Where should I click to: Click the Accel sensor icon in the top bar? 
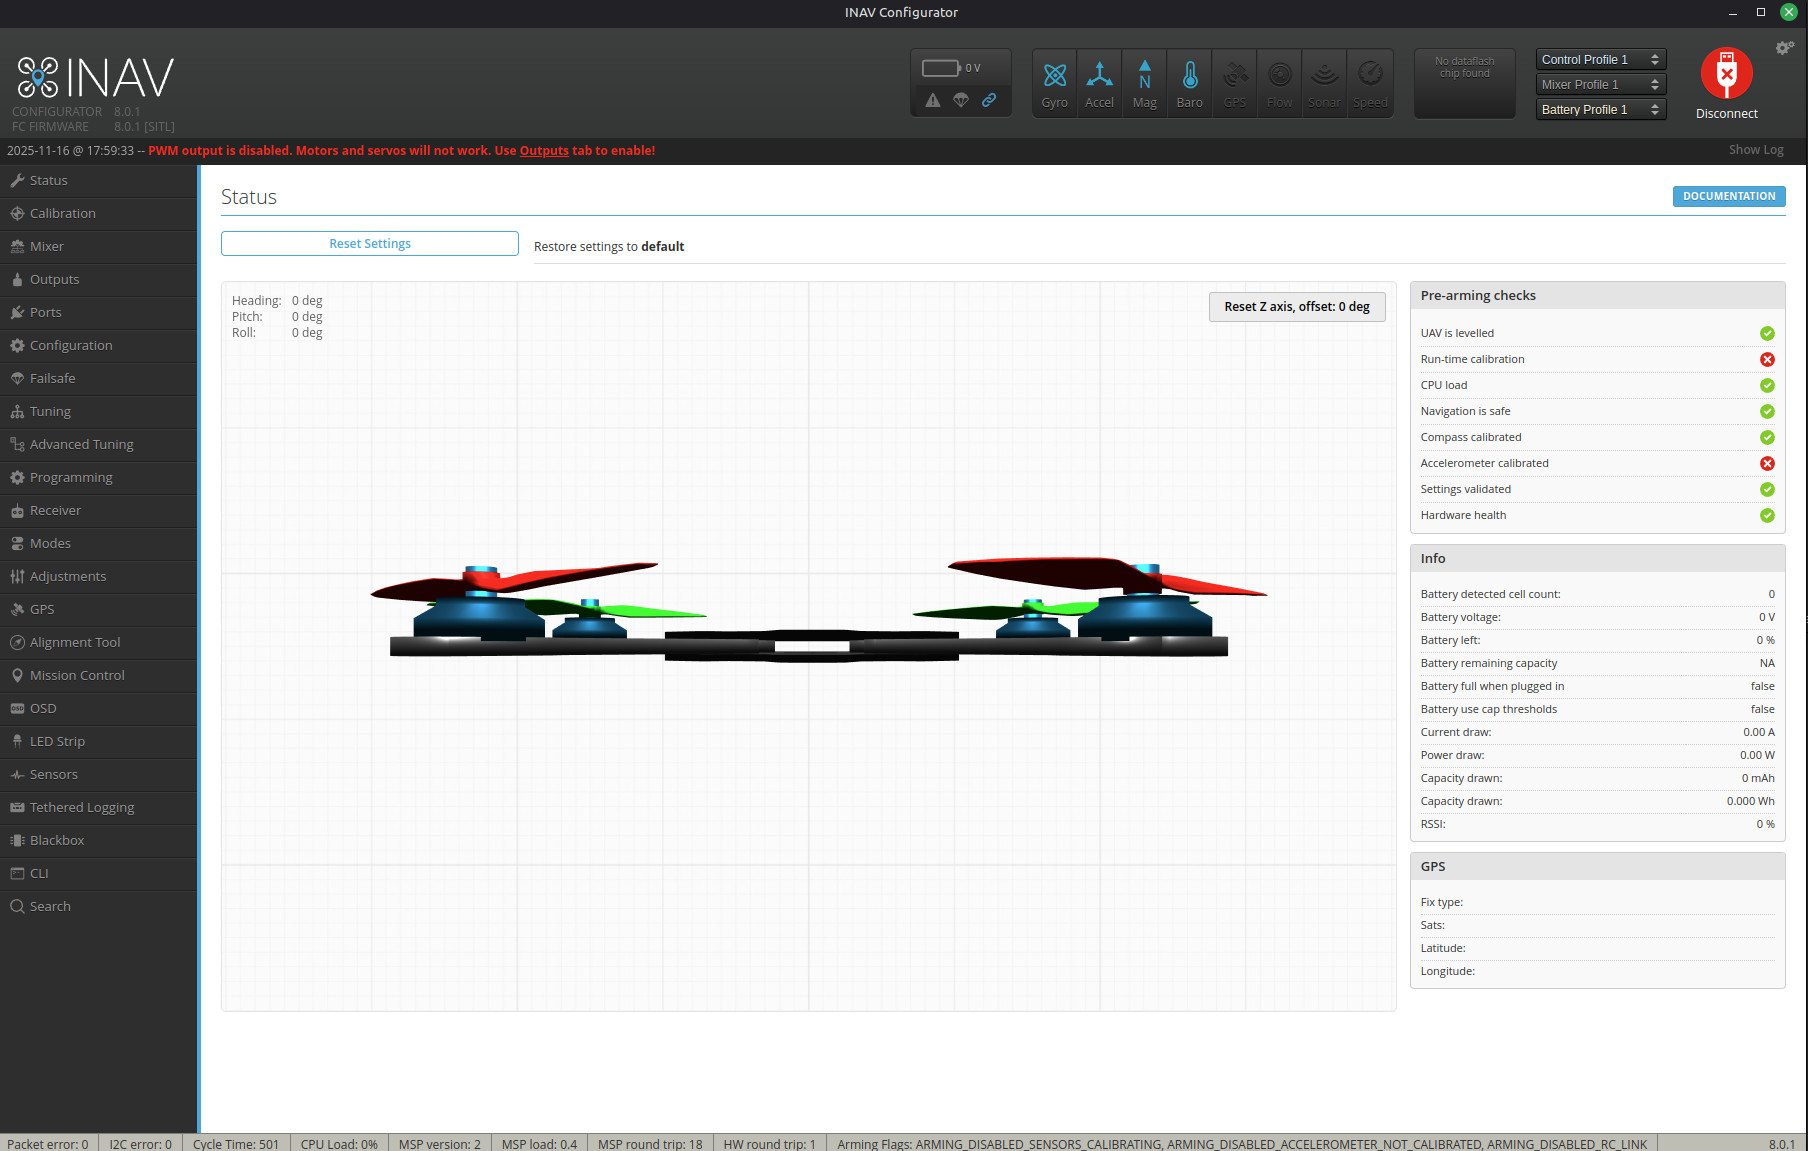1099,82
